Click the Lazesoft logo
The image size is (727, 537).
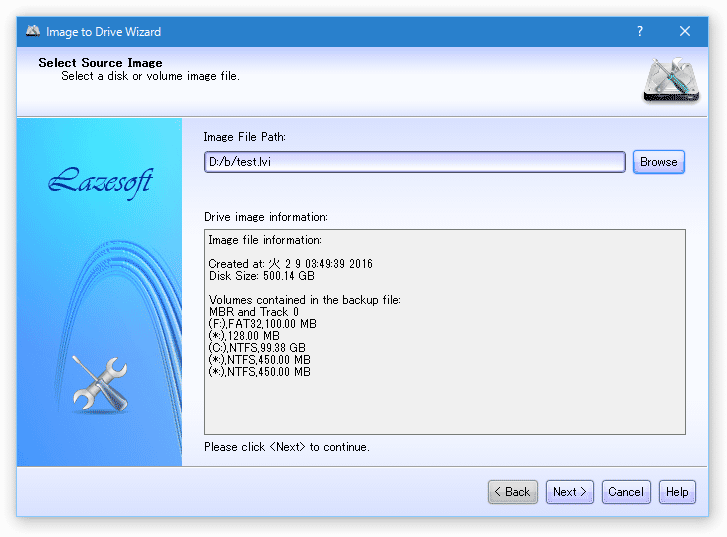(100, 182)
